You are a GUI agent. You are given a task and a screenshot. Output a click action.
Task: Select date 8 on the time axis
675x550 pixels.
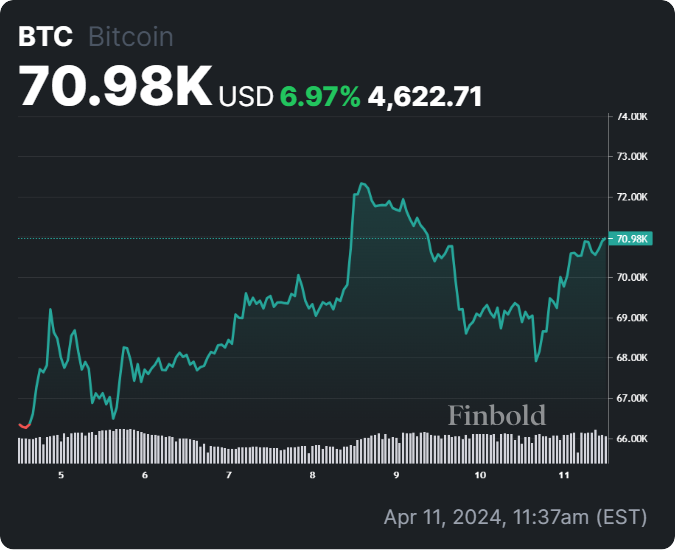[313, 475]
